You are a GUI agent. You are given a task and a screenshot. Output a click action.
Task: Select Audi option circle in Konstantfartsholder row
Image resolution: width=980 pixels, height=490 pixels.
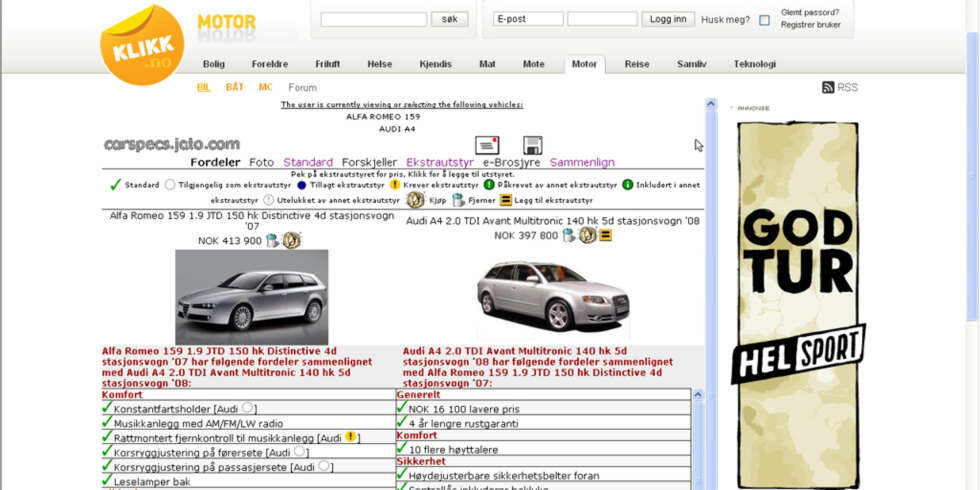pyautogui.click(x=248, y=408)
